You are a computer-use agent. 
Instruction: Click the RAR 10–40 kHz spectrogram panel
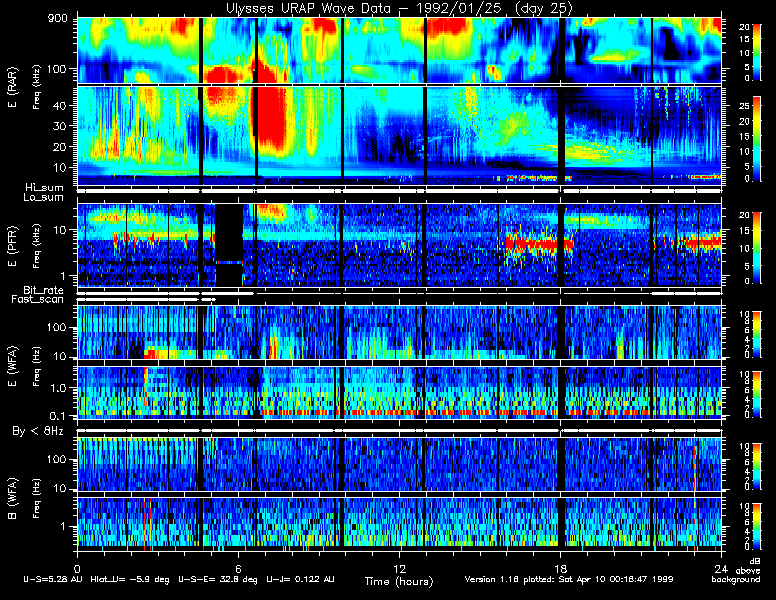pyautogui.click(x=399, y=136)
